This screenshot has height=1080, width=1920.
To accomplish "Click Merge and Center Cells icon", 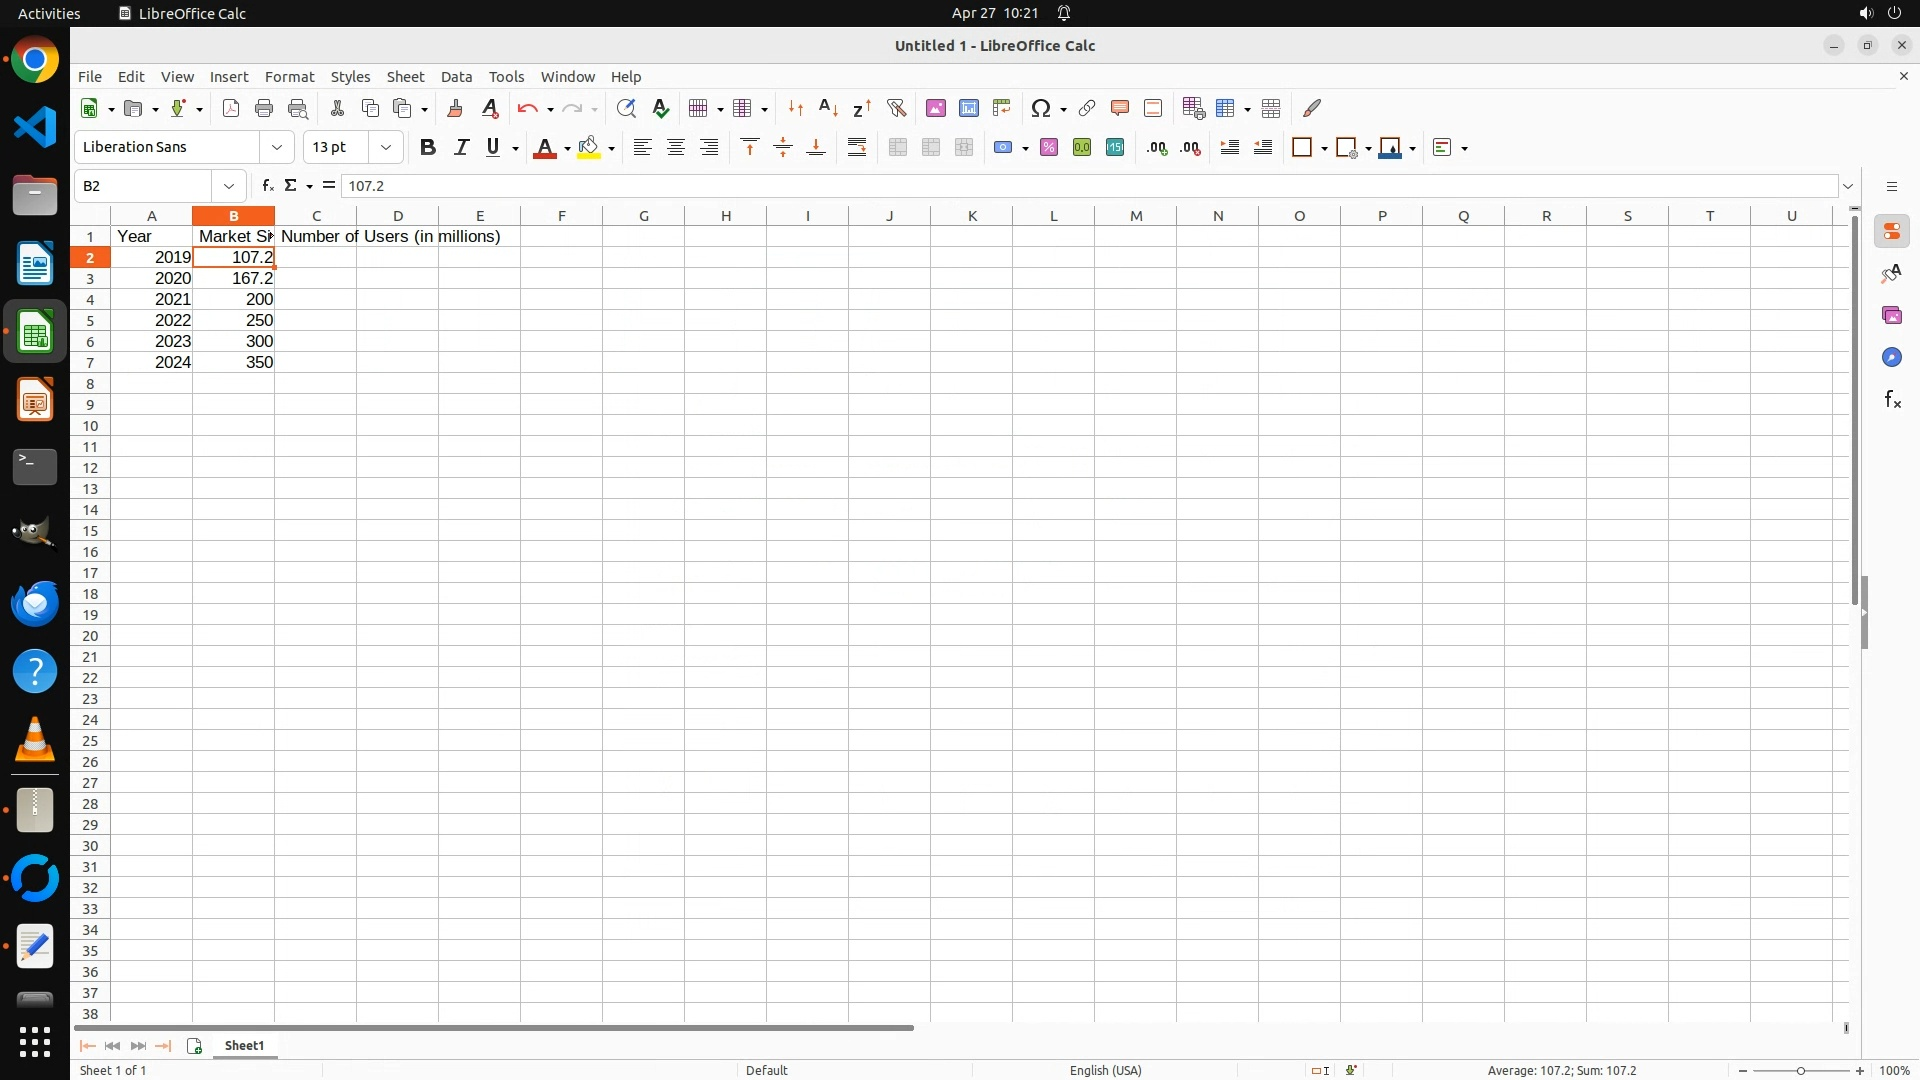I will 898,148.
